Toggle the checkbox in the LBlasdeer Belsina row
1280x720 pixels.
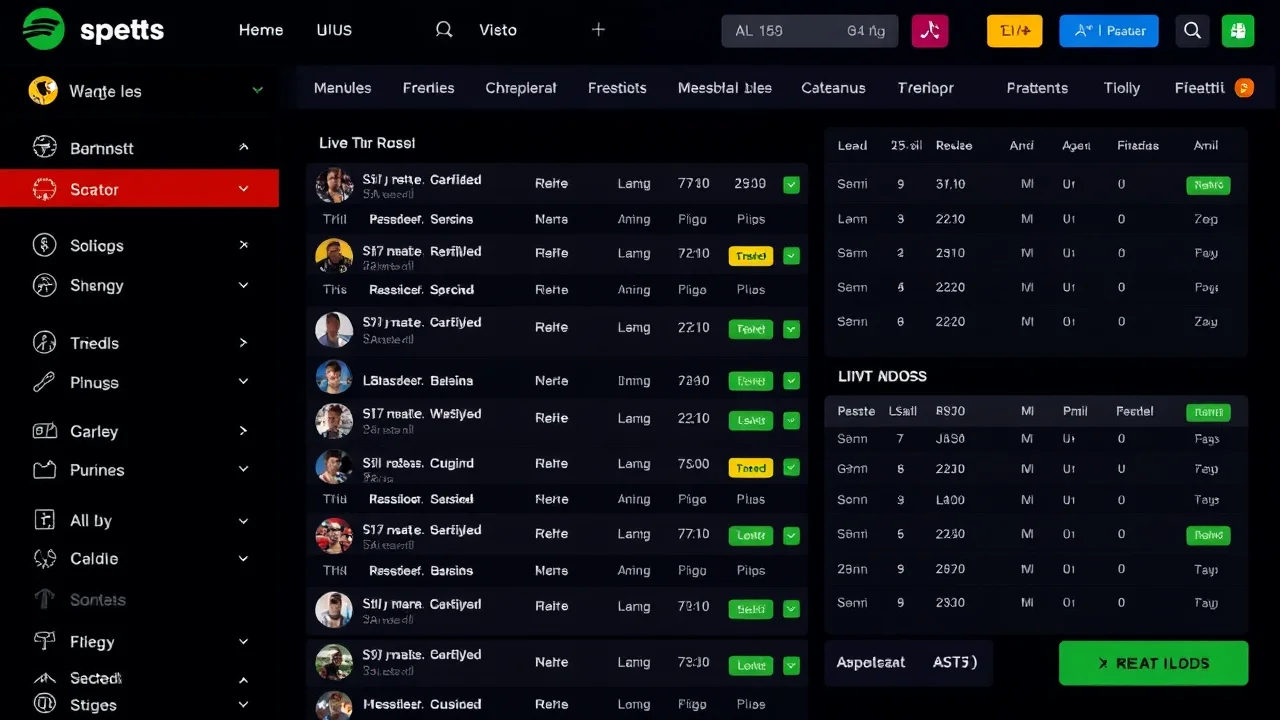click(x=791, y=381)
